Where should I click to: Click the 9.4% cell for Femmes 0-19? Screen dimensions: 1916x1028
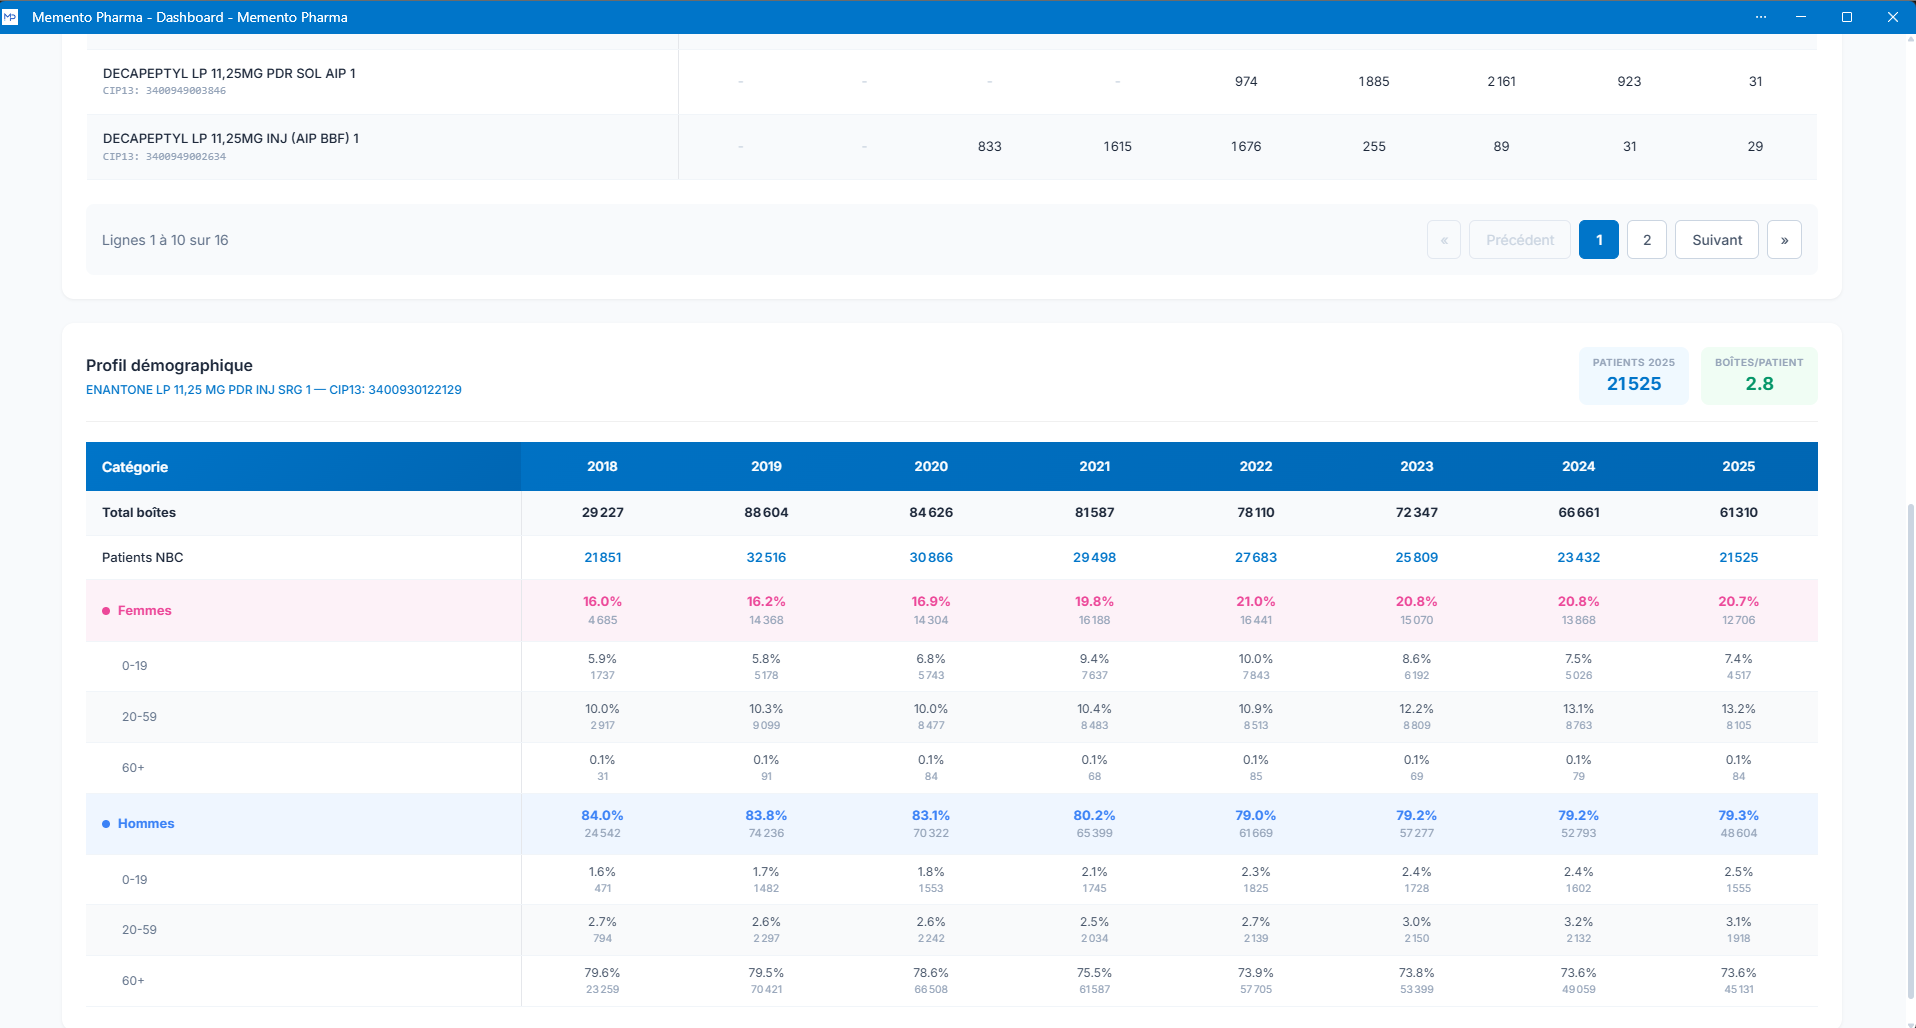[1095, 666]
